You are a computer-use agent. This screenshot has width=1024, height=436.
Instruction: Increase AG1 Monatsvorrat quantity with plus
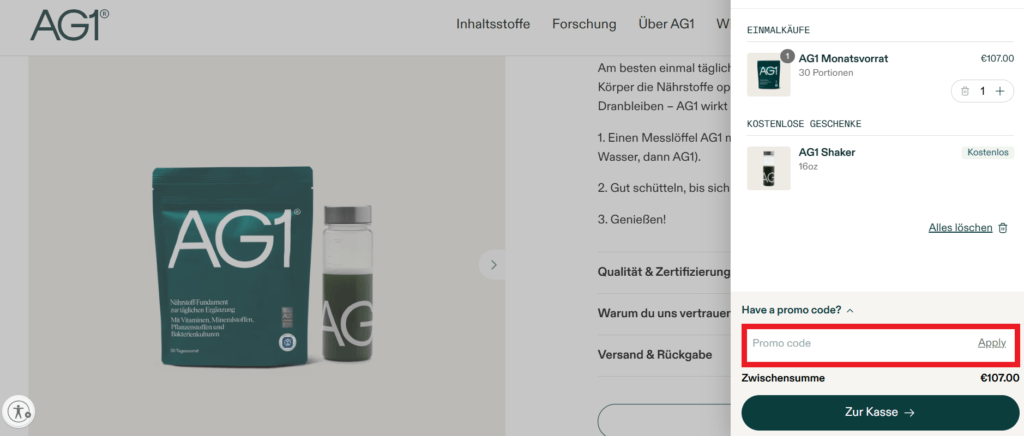tap(1000, 91)
